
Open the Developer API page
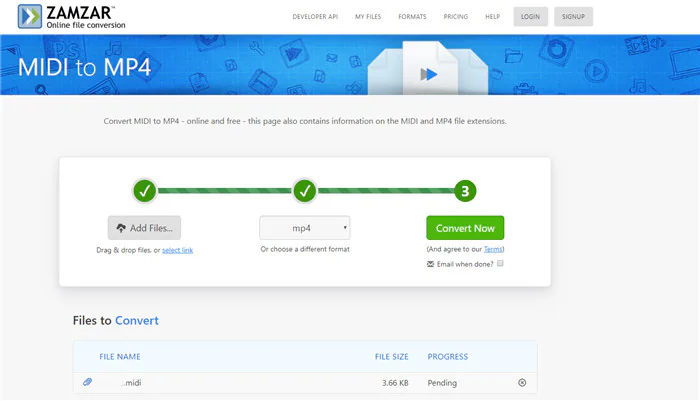tap(315, 17)
